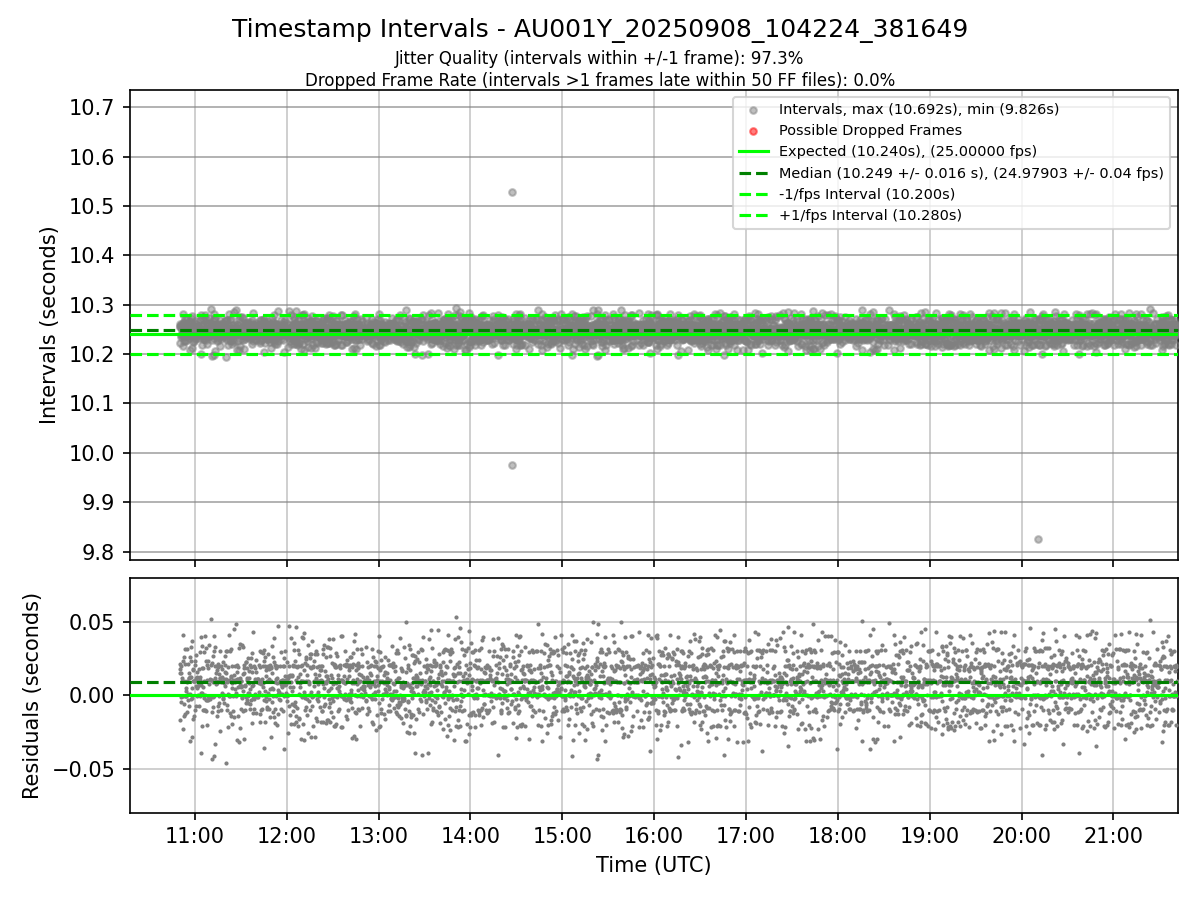Click the lowest outlier point near 9.83 seconds
Screen dimensions: 1200x900
(x=1038, y=539)
